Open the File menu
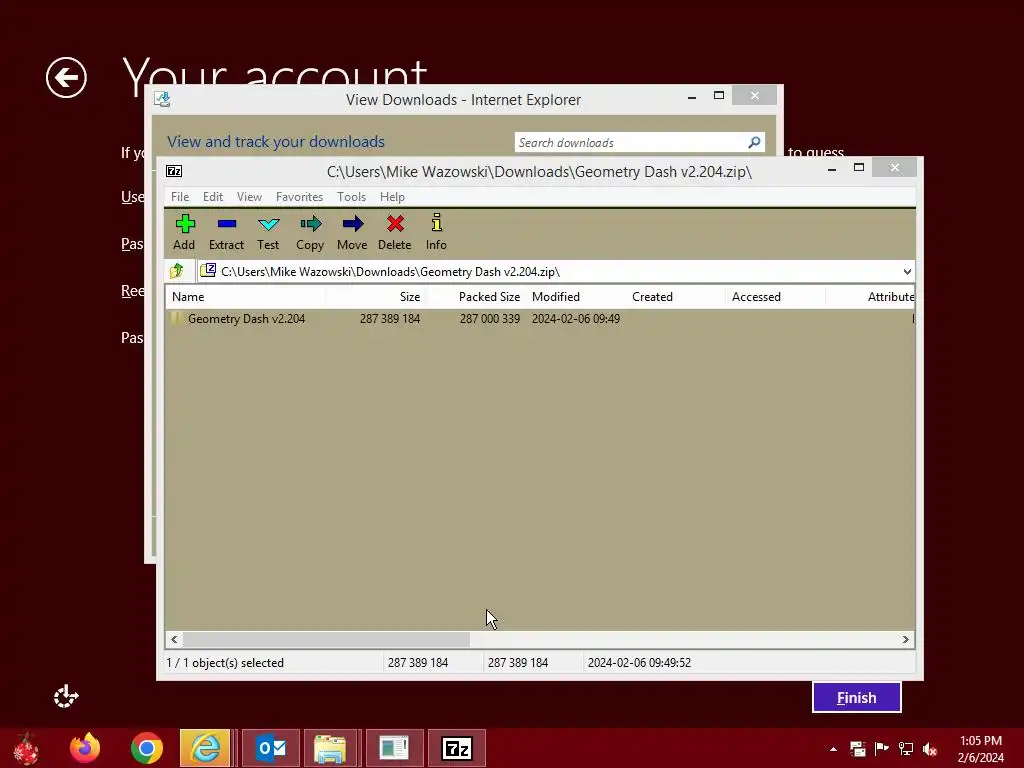 pos(180,197)
